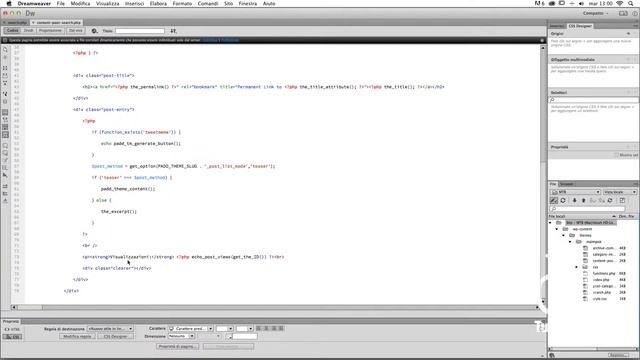
Task: Click the top icon in code toolbar
Action: 5,49
